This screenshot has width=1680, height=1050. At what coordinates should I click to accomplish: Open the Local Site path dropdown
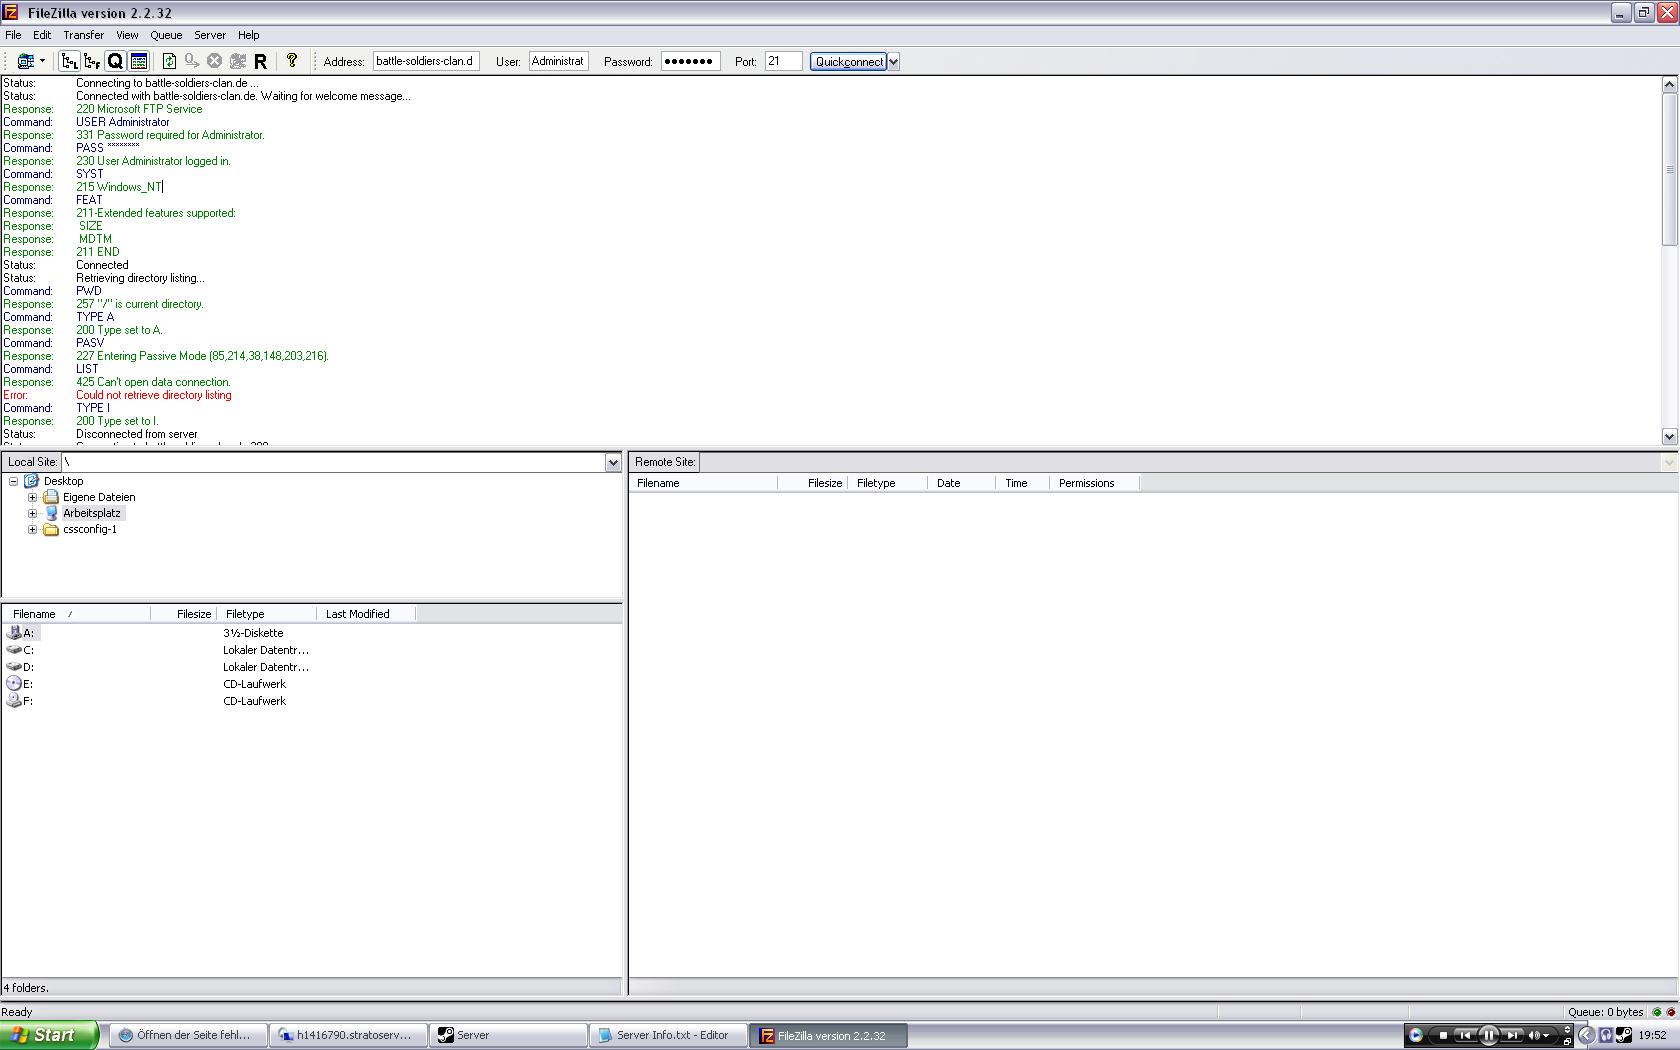click(x=613, y=462)
